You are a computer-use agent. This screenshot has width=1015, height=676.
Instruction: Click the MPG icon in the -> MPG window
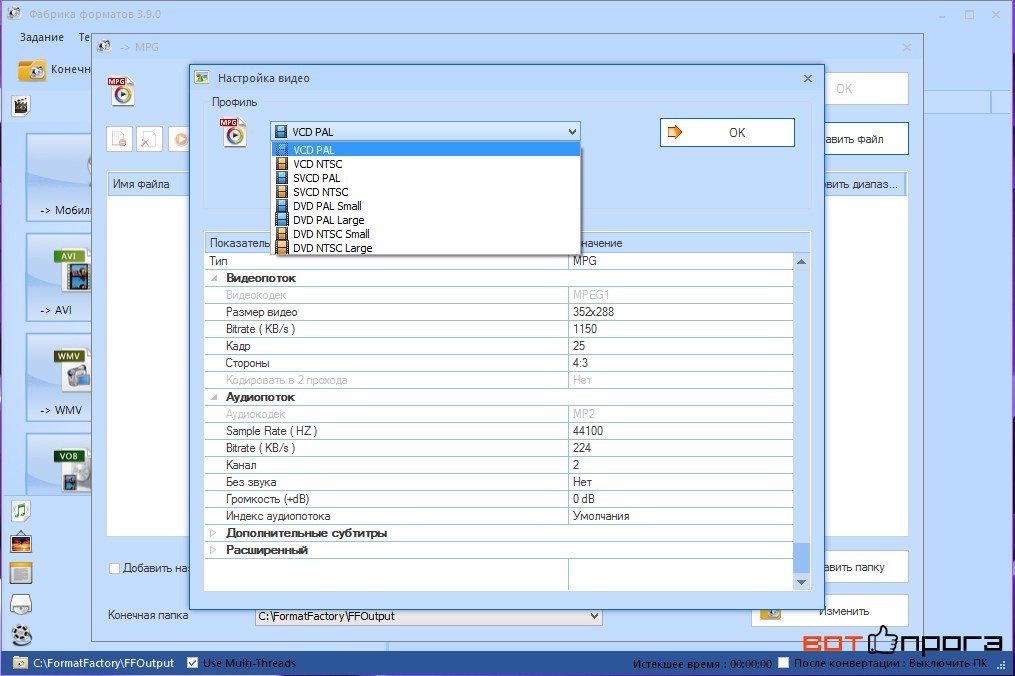(121, 91)
